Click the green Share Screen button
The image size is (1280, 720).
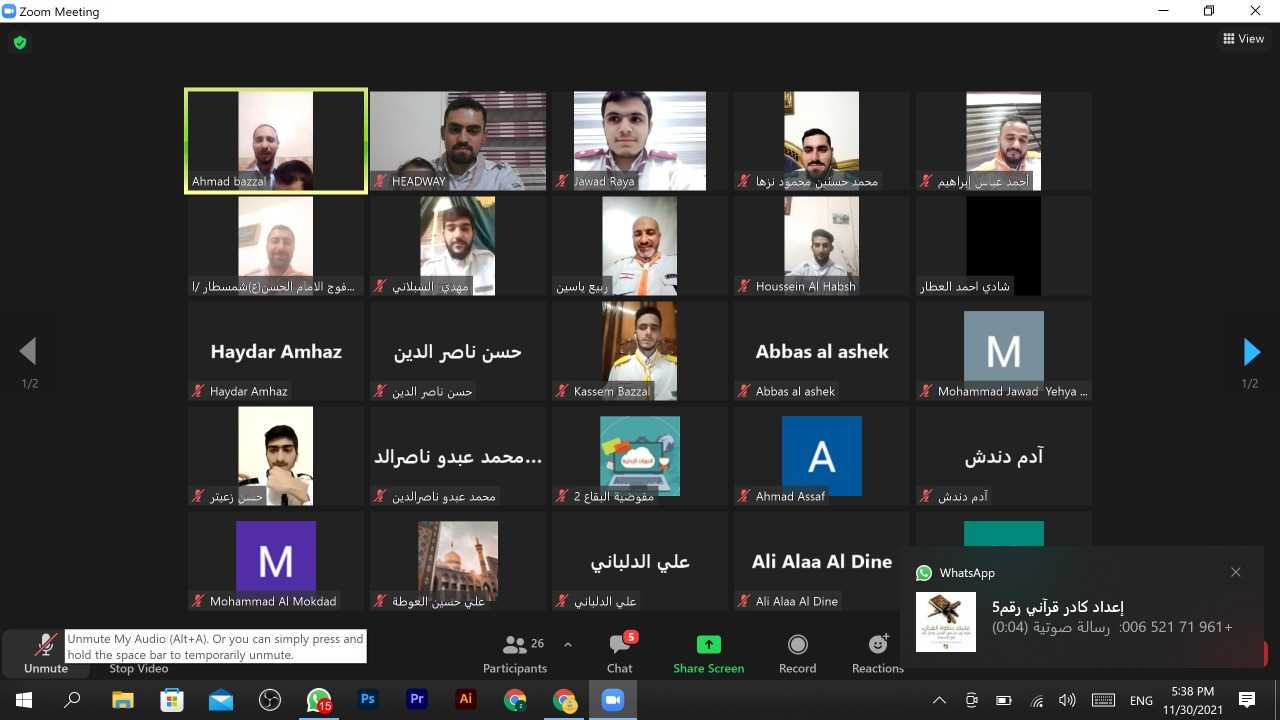(x=708, y=652)
